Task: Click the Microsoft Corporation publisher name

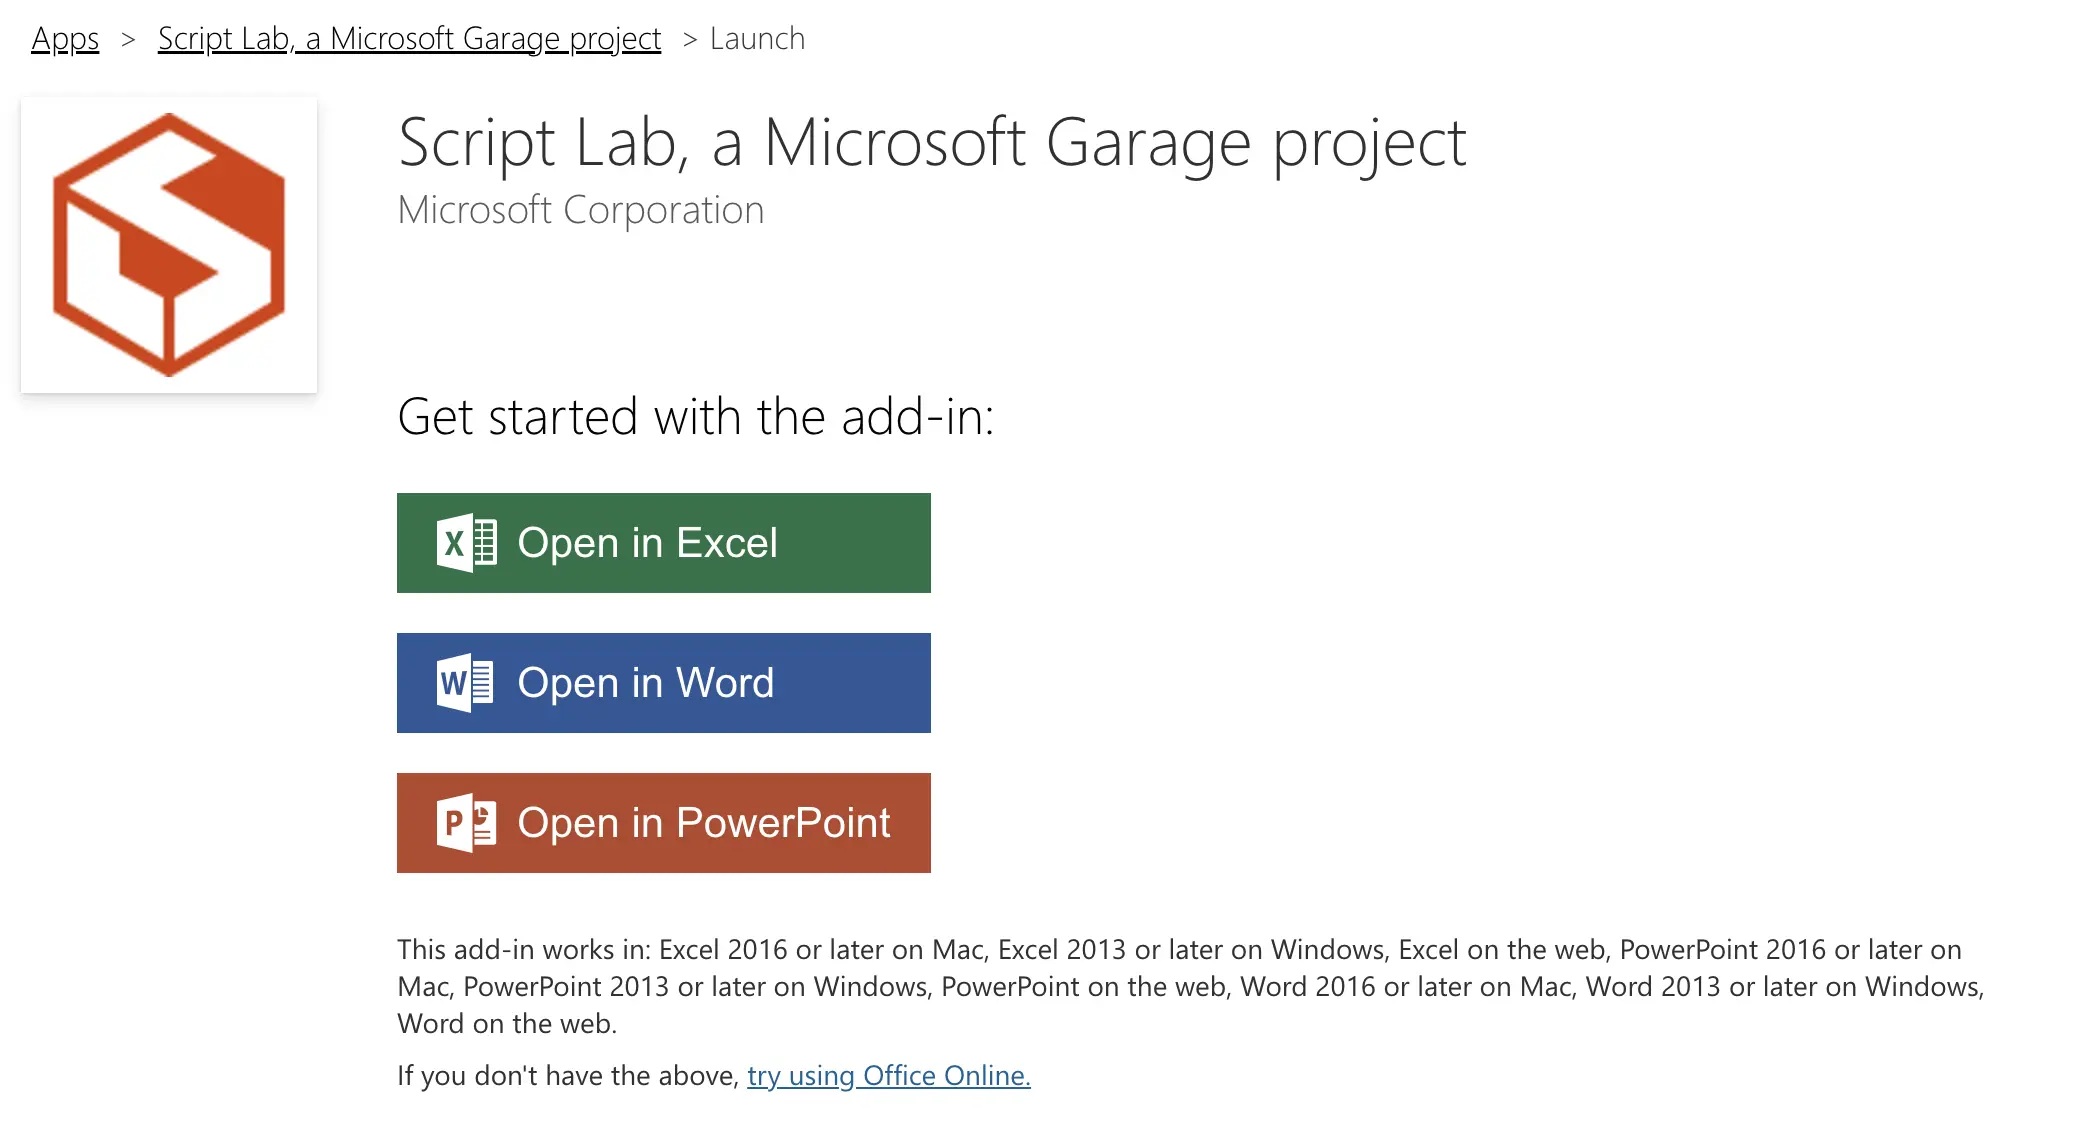Action: point(580,210)
